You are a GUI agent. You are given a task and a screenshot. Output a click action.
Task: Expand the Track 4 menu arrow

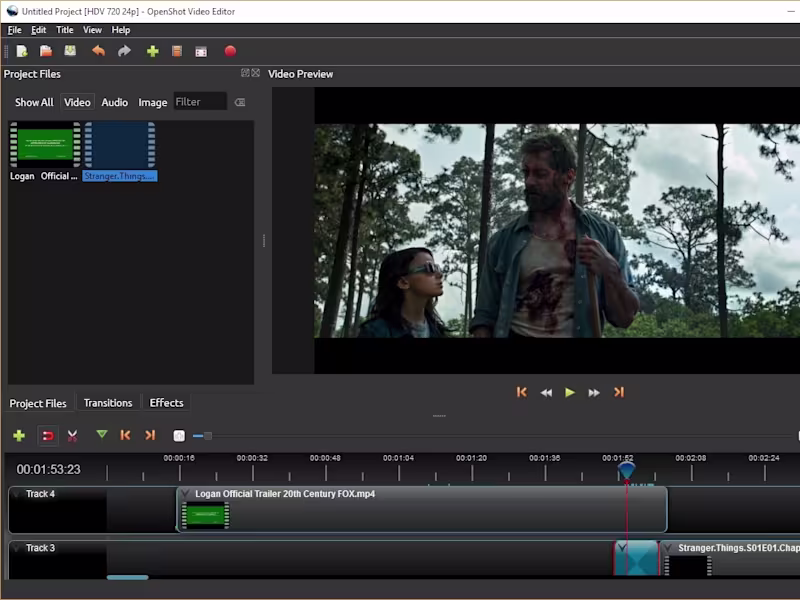click(17, 494)
